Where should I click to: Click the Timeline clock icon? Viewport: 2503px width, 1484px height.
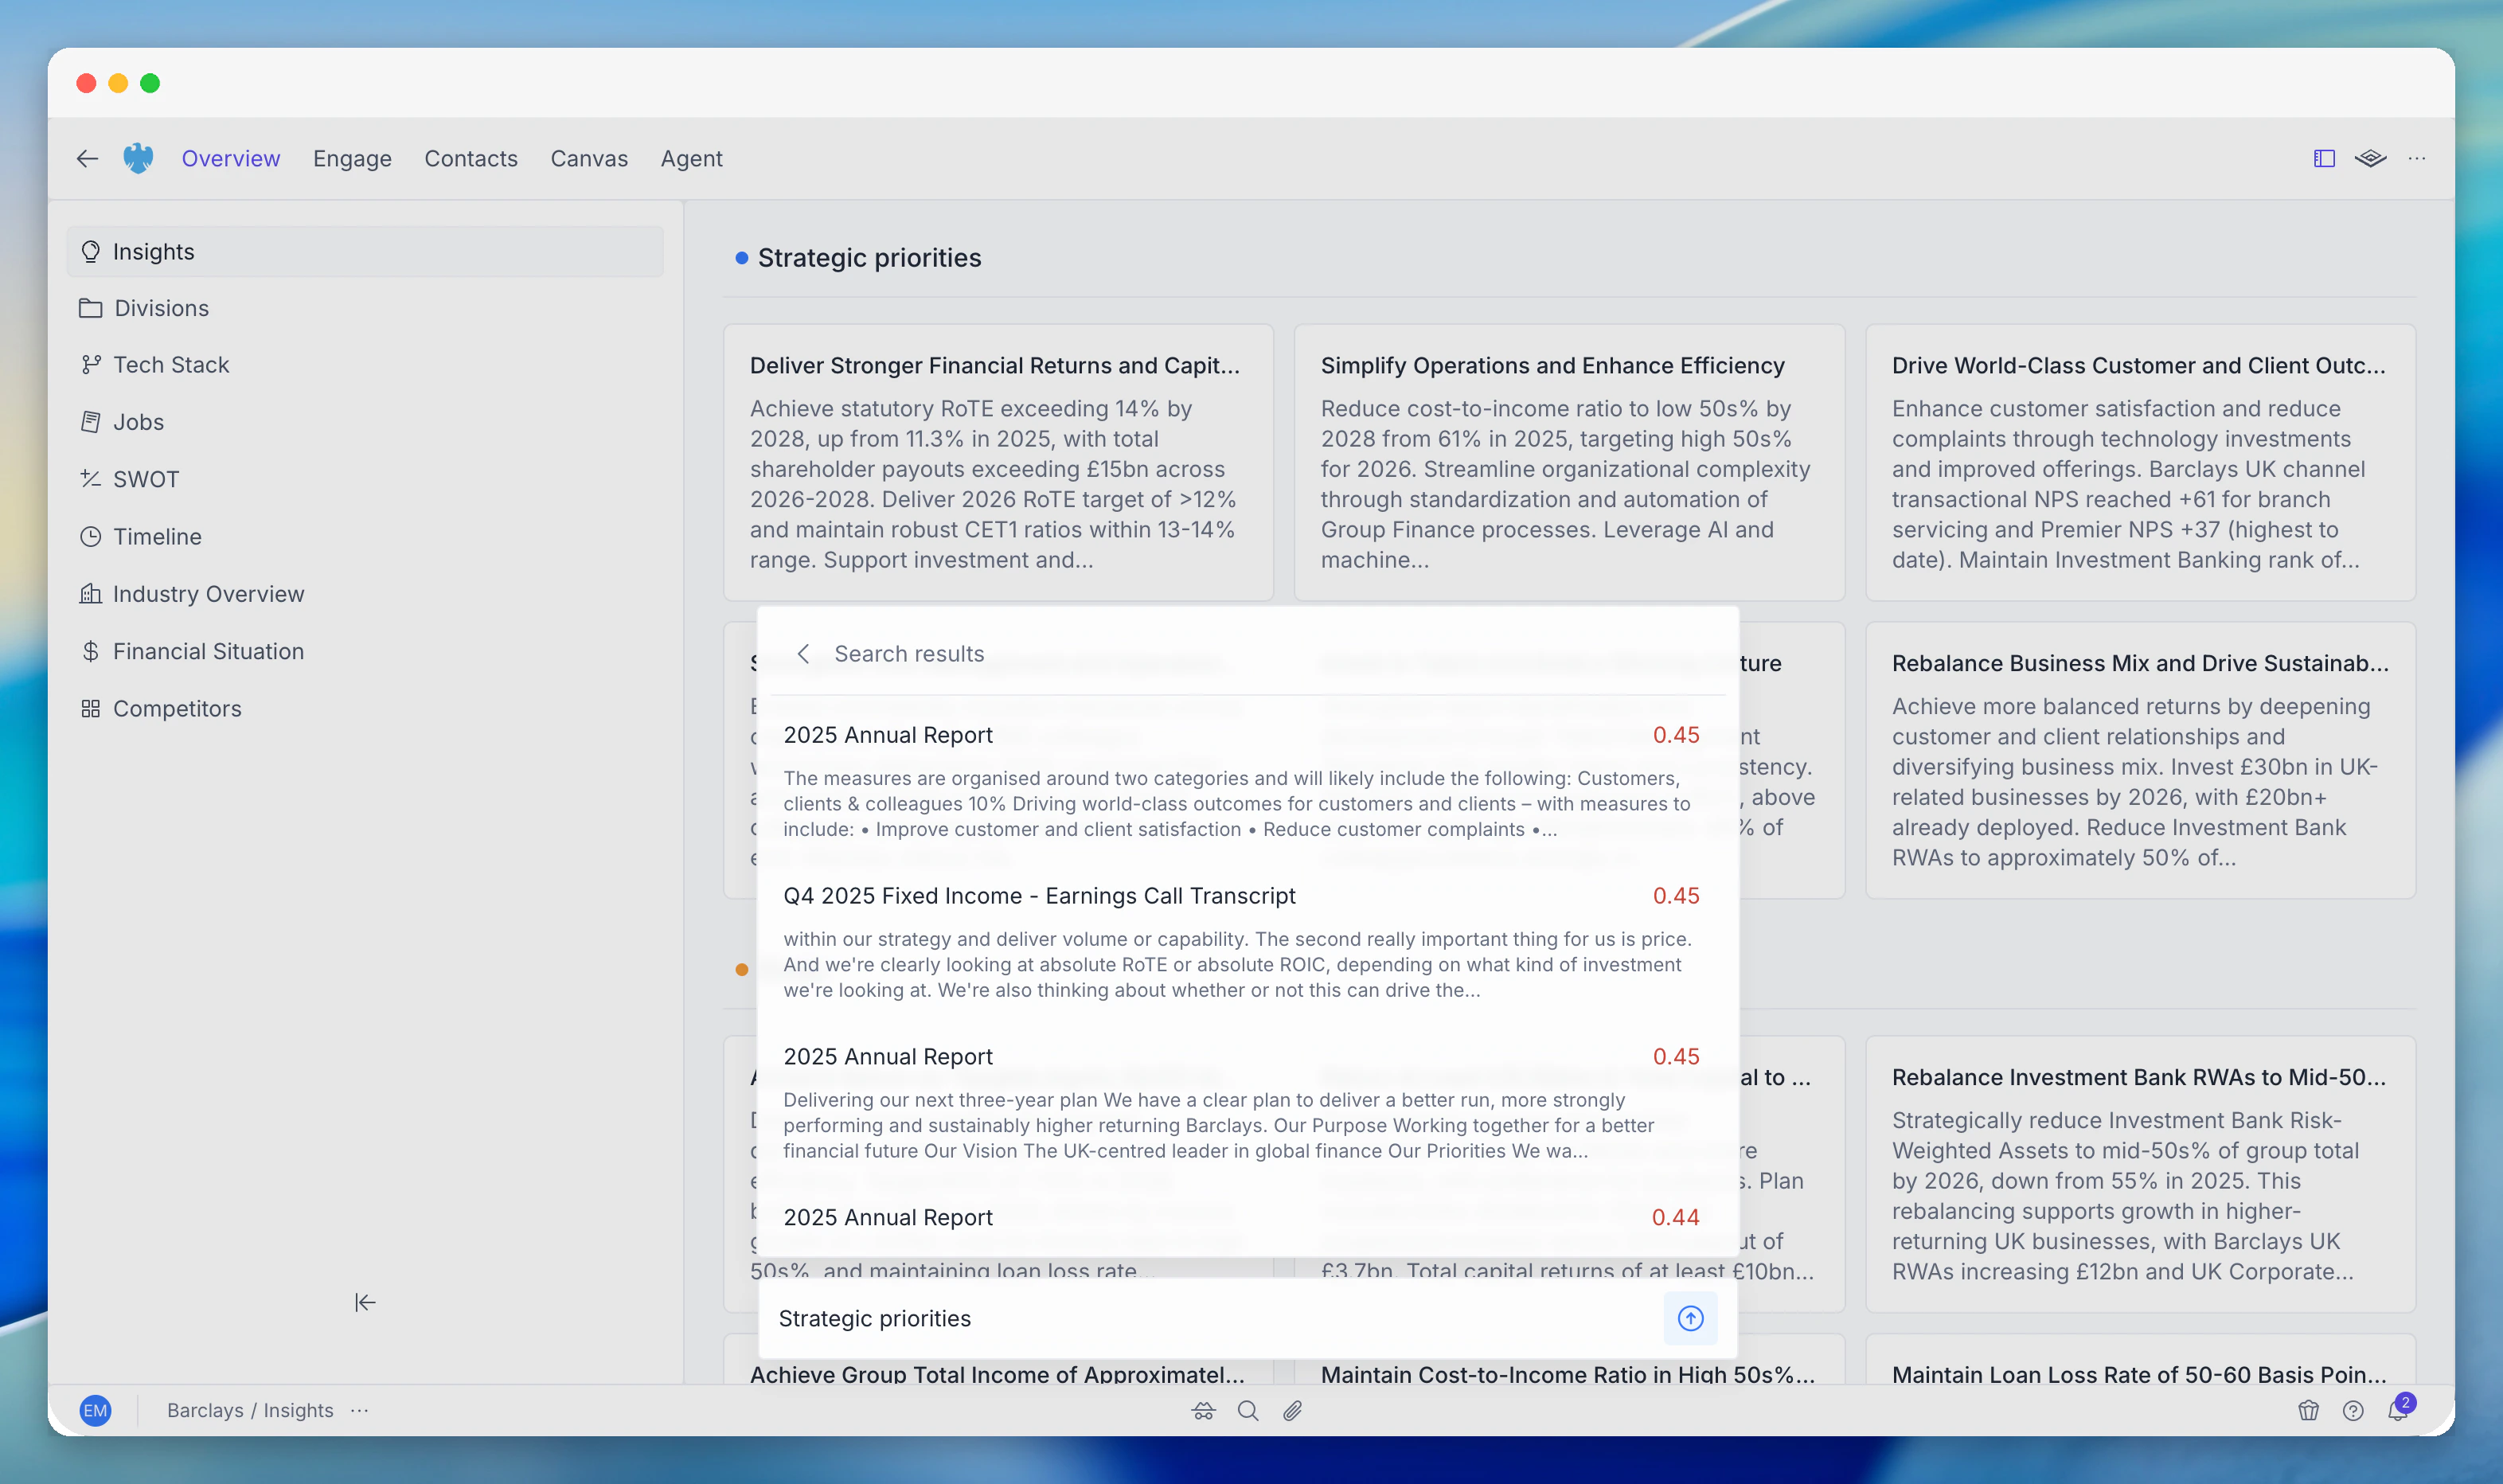pyautogui.click(x=91, y=536)
